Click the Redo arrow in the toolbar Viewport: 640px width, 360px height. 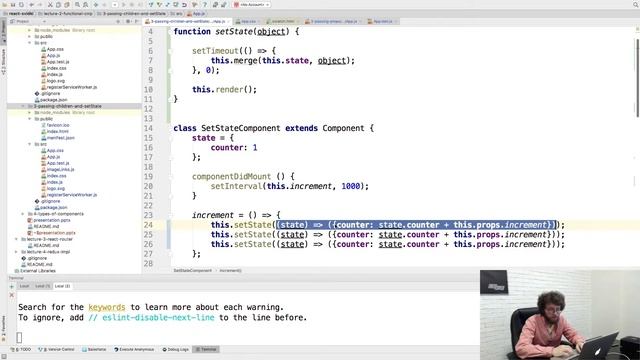click(40, 4)
